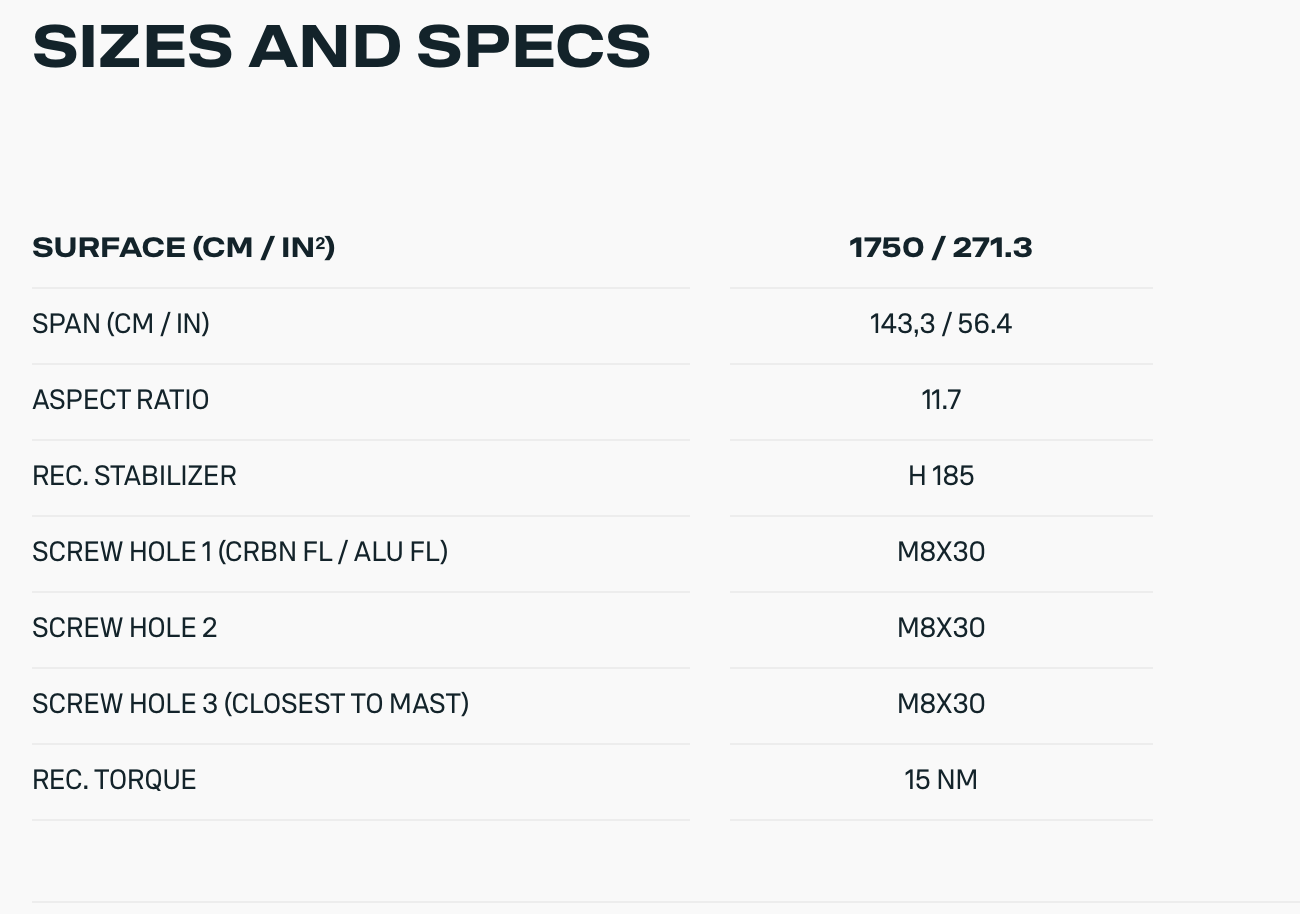1300x914 pixels.
Task: Click the M8X30 value for screw hole 3
Action: tap(941, 704)
